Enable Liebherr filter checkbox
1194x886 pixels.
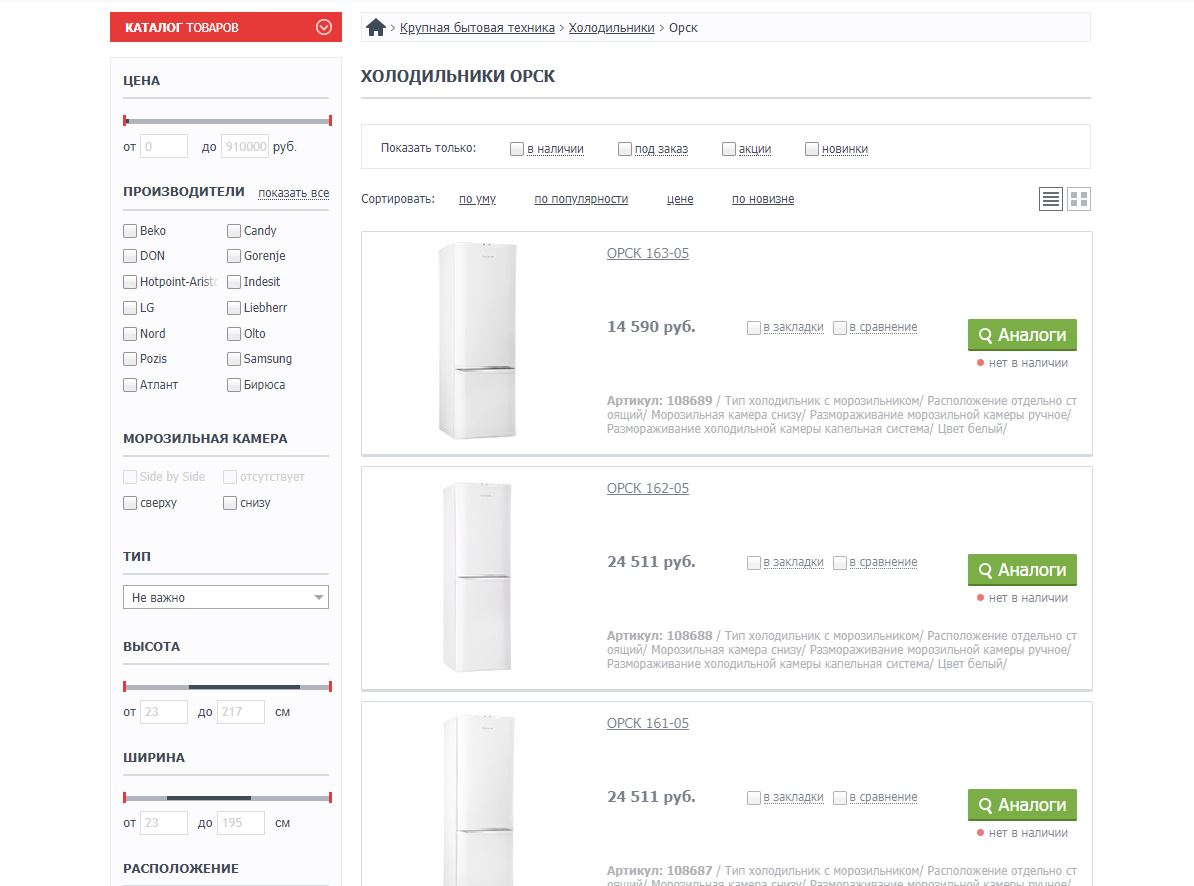[234, 308]
